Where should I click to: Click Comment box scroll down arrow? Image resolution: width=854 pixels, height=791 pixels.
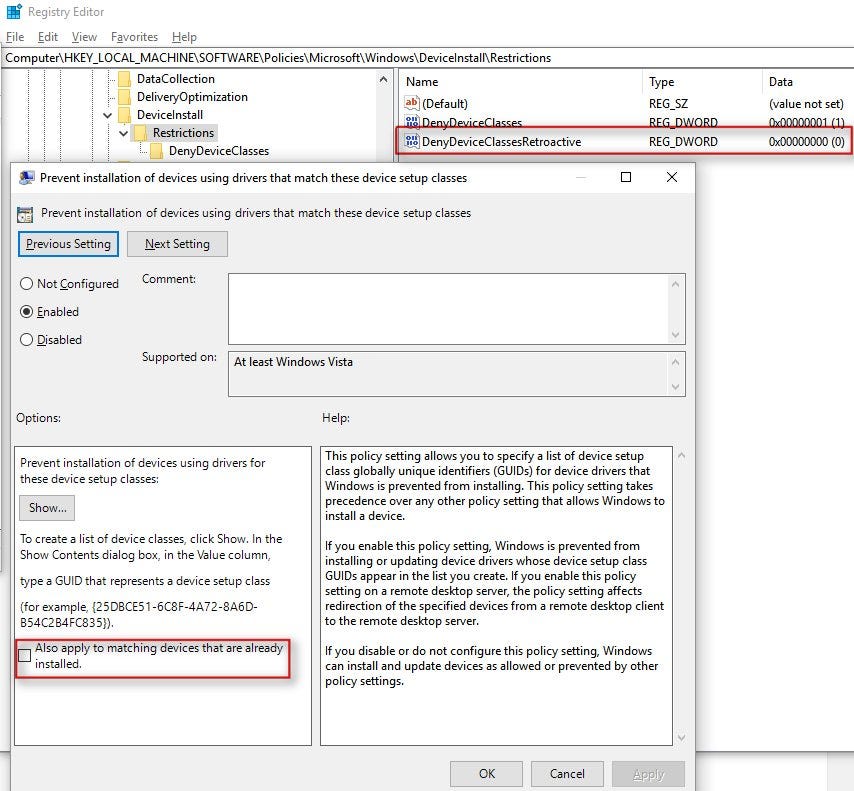pyautogui.click(x=675, y=334)
